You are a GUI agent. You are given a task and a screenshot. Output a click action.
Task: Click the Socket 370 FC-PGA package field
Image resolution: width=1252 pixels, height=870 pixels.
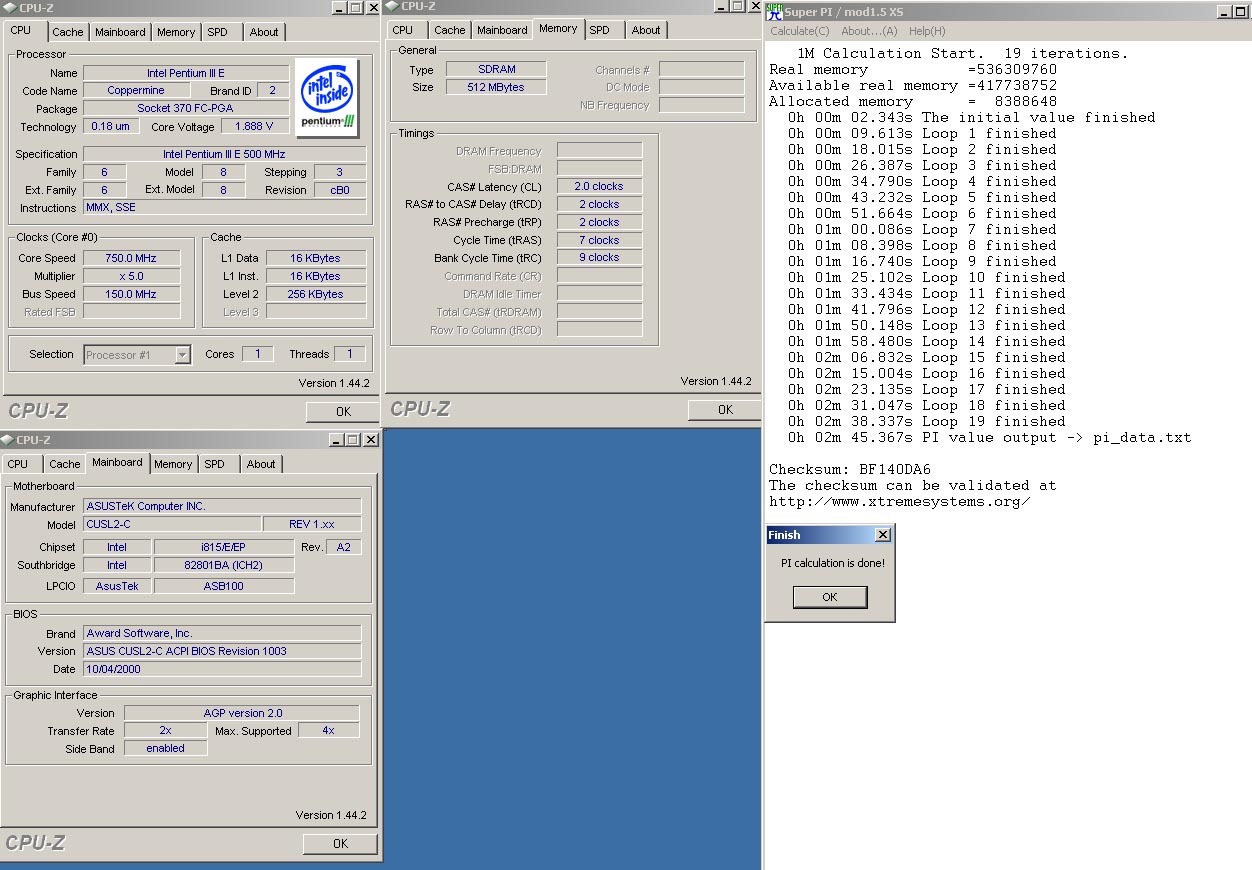pyautogui.click(x=186, y=108)
